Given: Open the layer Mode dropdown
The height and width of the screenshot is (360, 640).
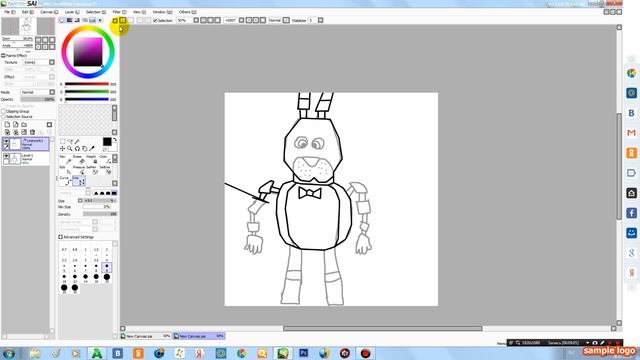Looking at the screenshot, I should (52, 92).
